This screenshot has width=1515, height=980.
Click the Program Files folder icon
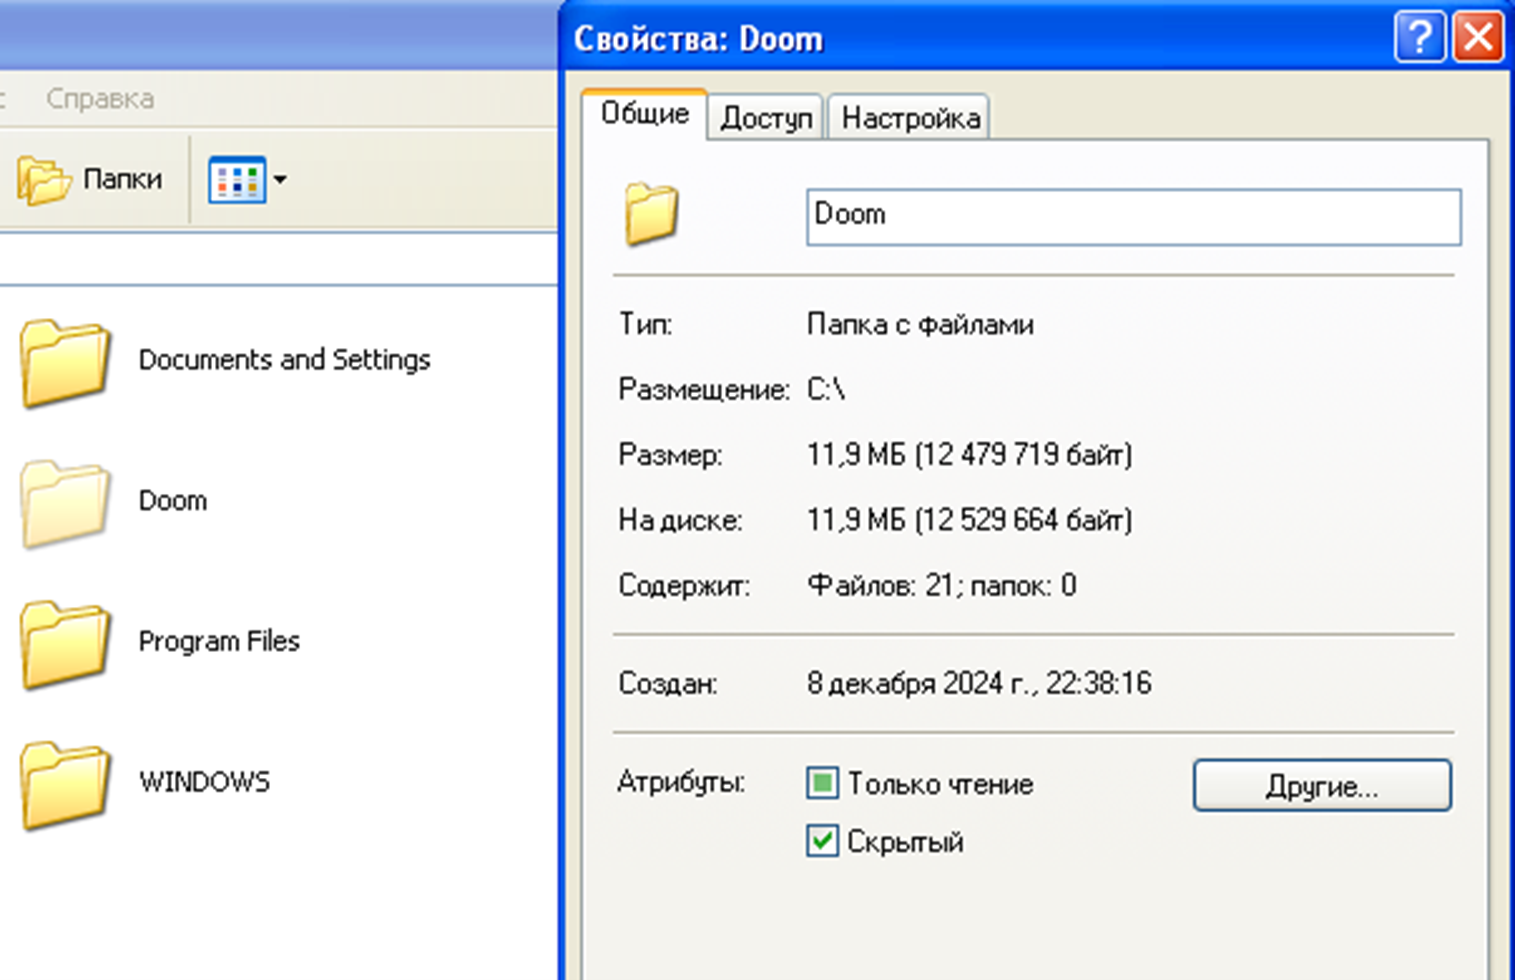(65, 644)
